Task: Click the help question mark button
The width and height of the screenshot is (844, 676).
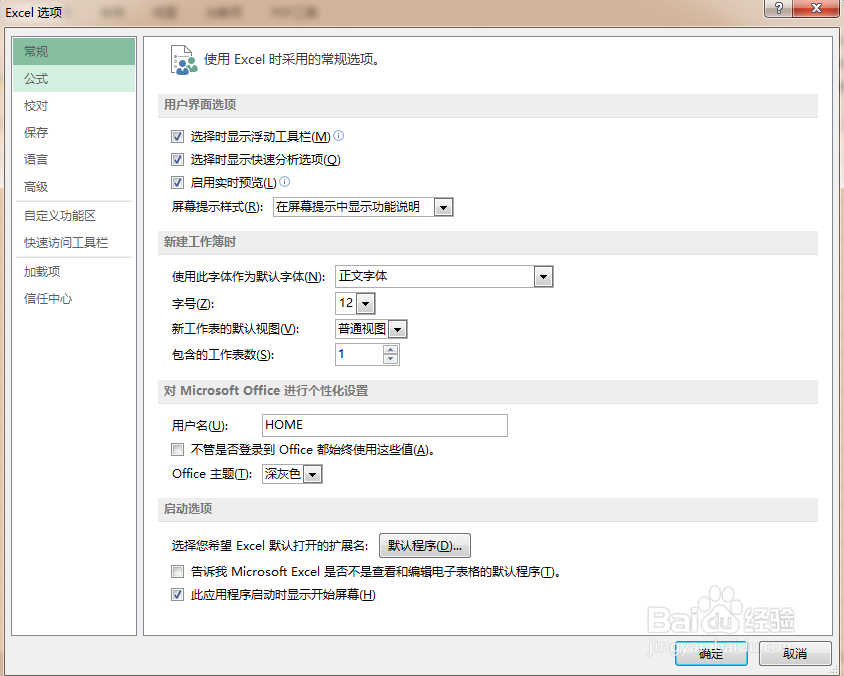Action: [x=778, y=8]
